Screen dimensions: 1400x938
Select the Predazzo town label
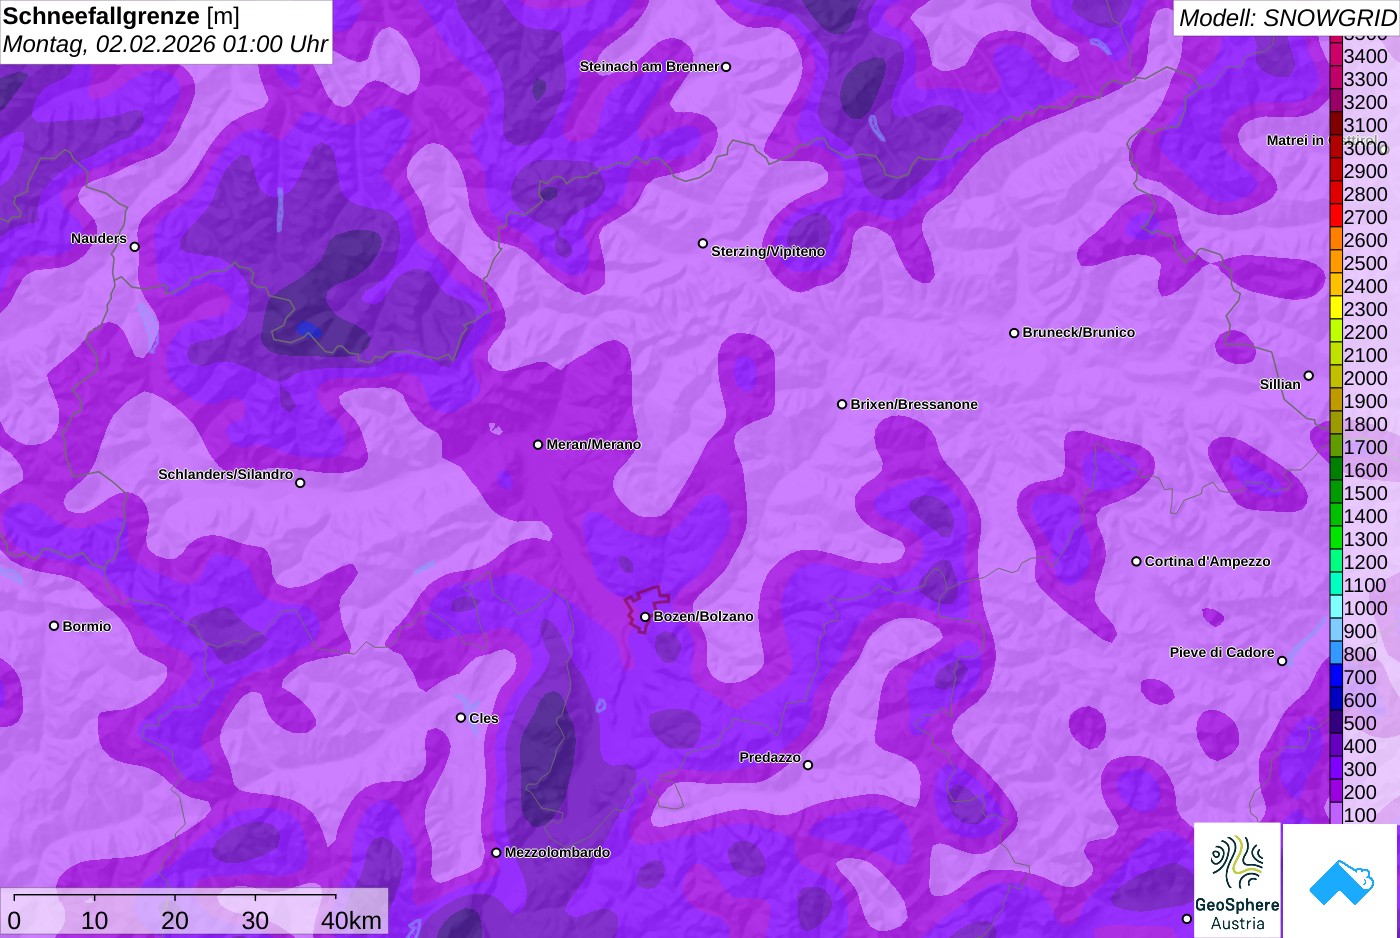770,757
